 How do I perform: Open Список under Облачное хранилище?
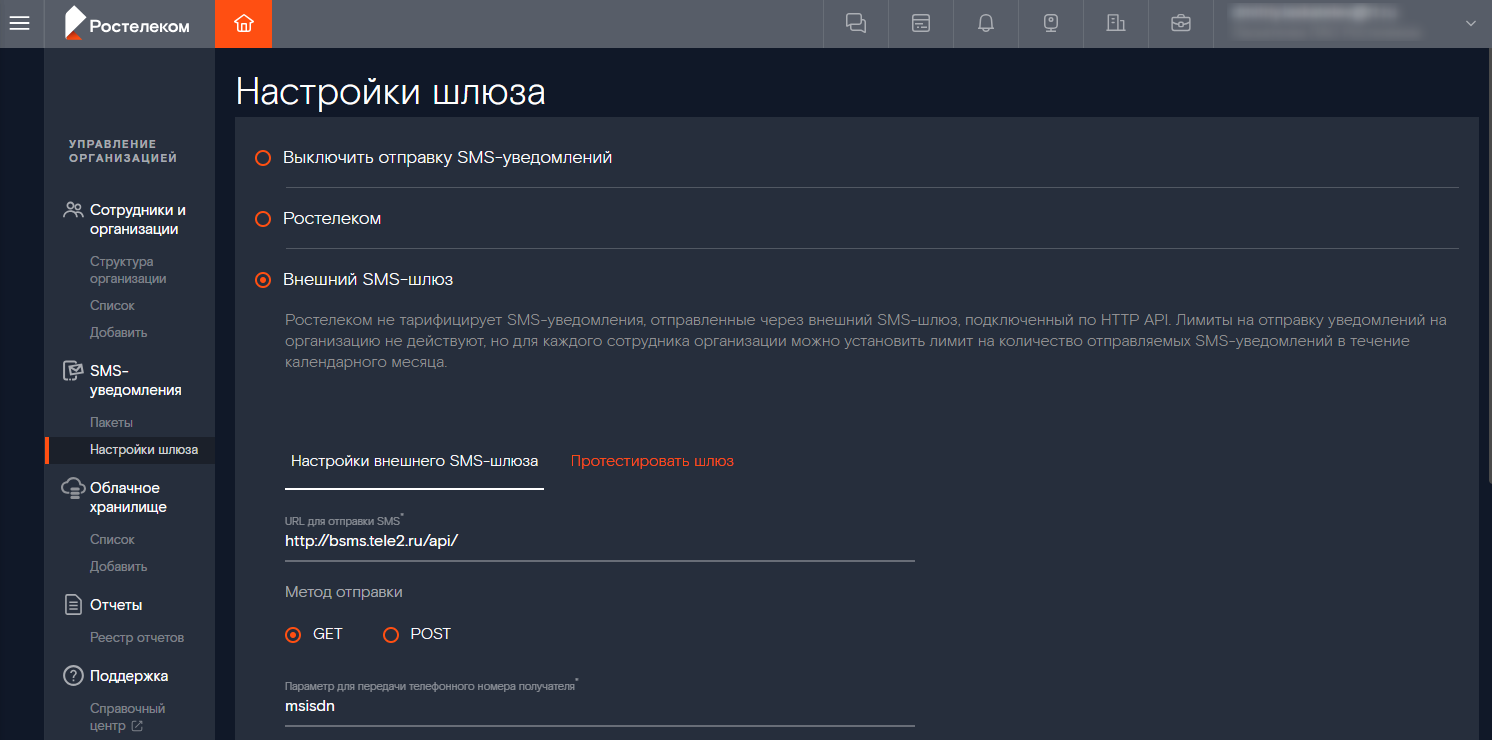(x=112, y=539)
